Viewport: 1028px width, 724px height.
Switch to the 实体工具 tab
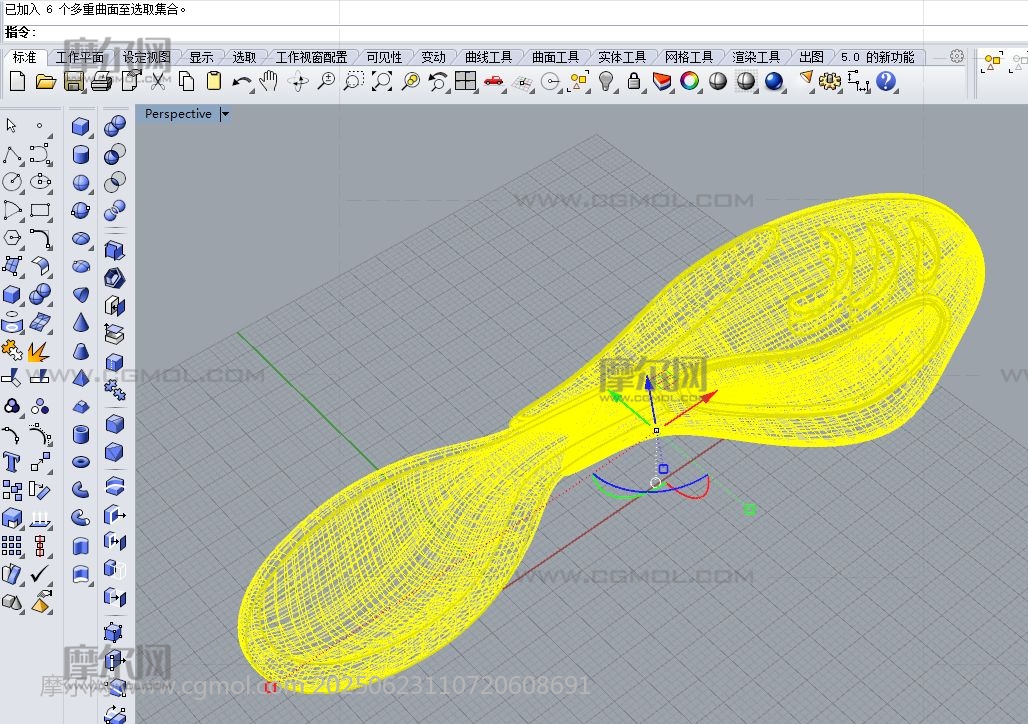click(622, 58)
